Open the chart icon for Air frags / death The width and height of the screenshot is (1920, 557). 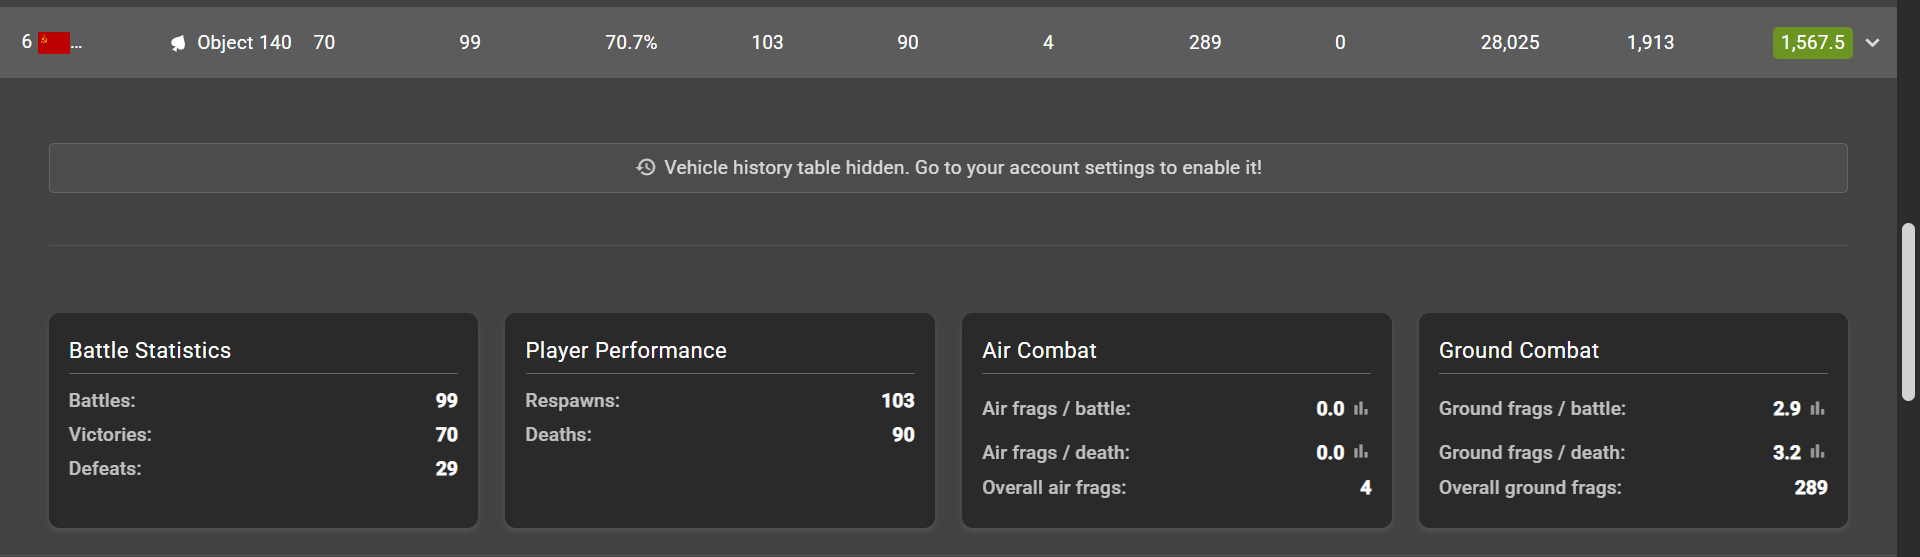pyautogui.click(x=1361, y=452)
